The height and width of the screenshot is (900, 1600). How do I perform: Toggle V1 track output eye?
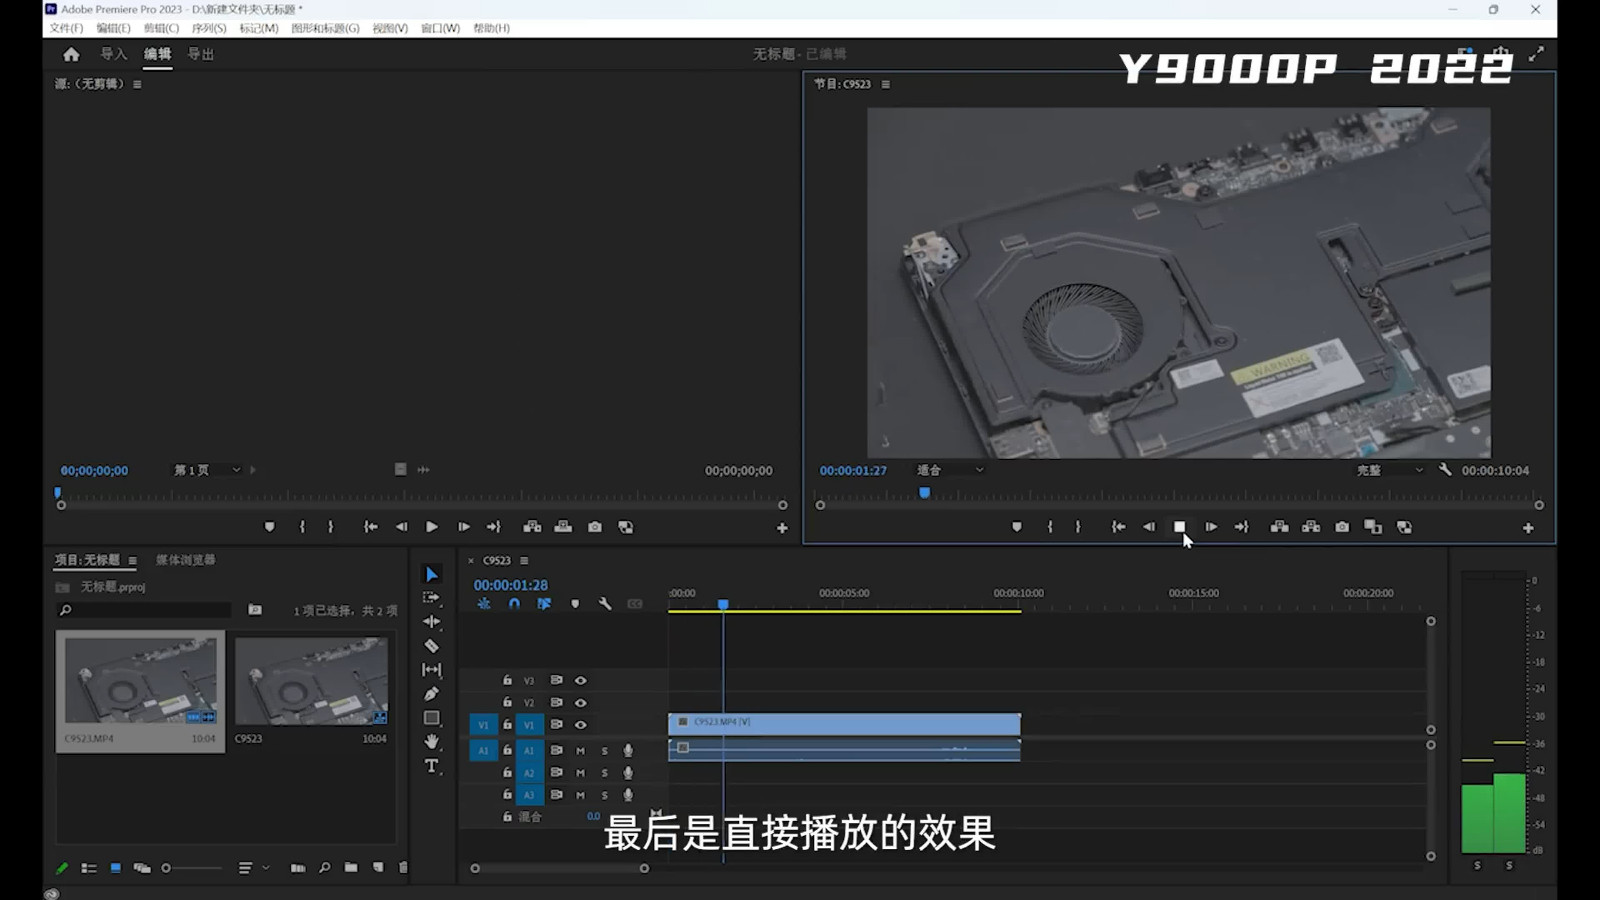point(581,725)
